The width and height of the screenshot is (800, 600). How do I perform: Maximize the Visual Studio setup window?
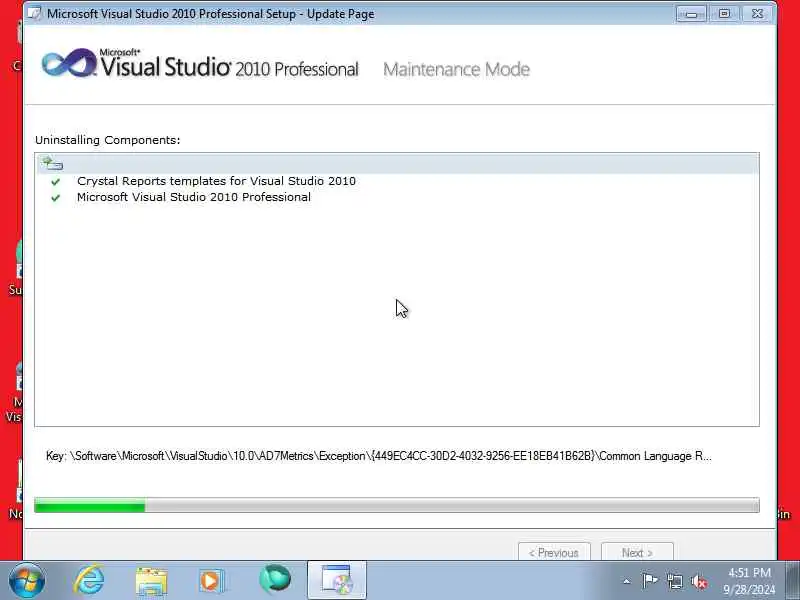click(724, 14)
